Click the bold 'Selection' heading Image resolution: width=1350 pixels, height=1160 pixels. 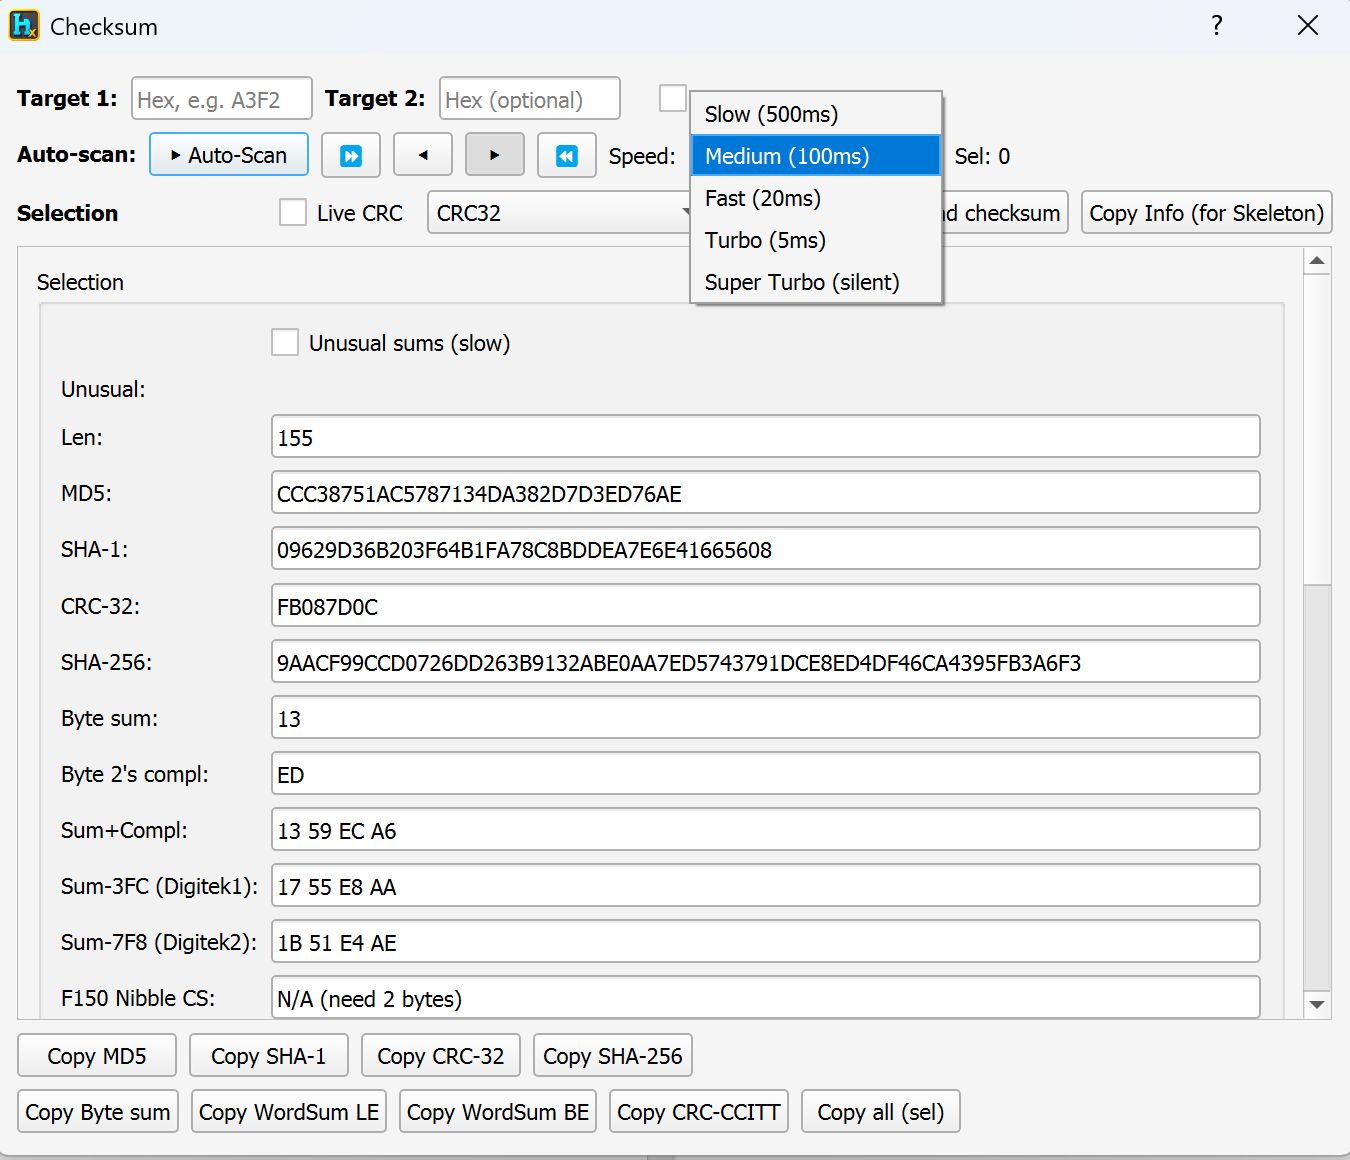(67, 213)
